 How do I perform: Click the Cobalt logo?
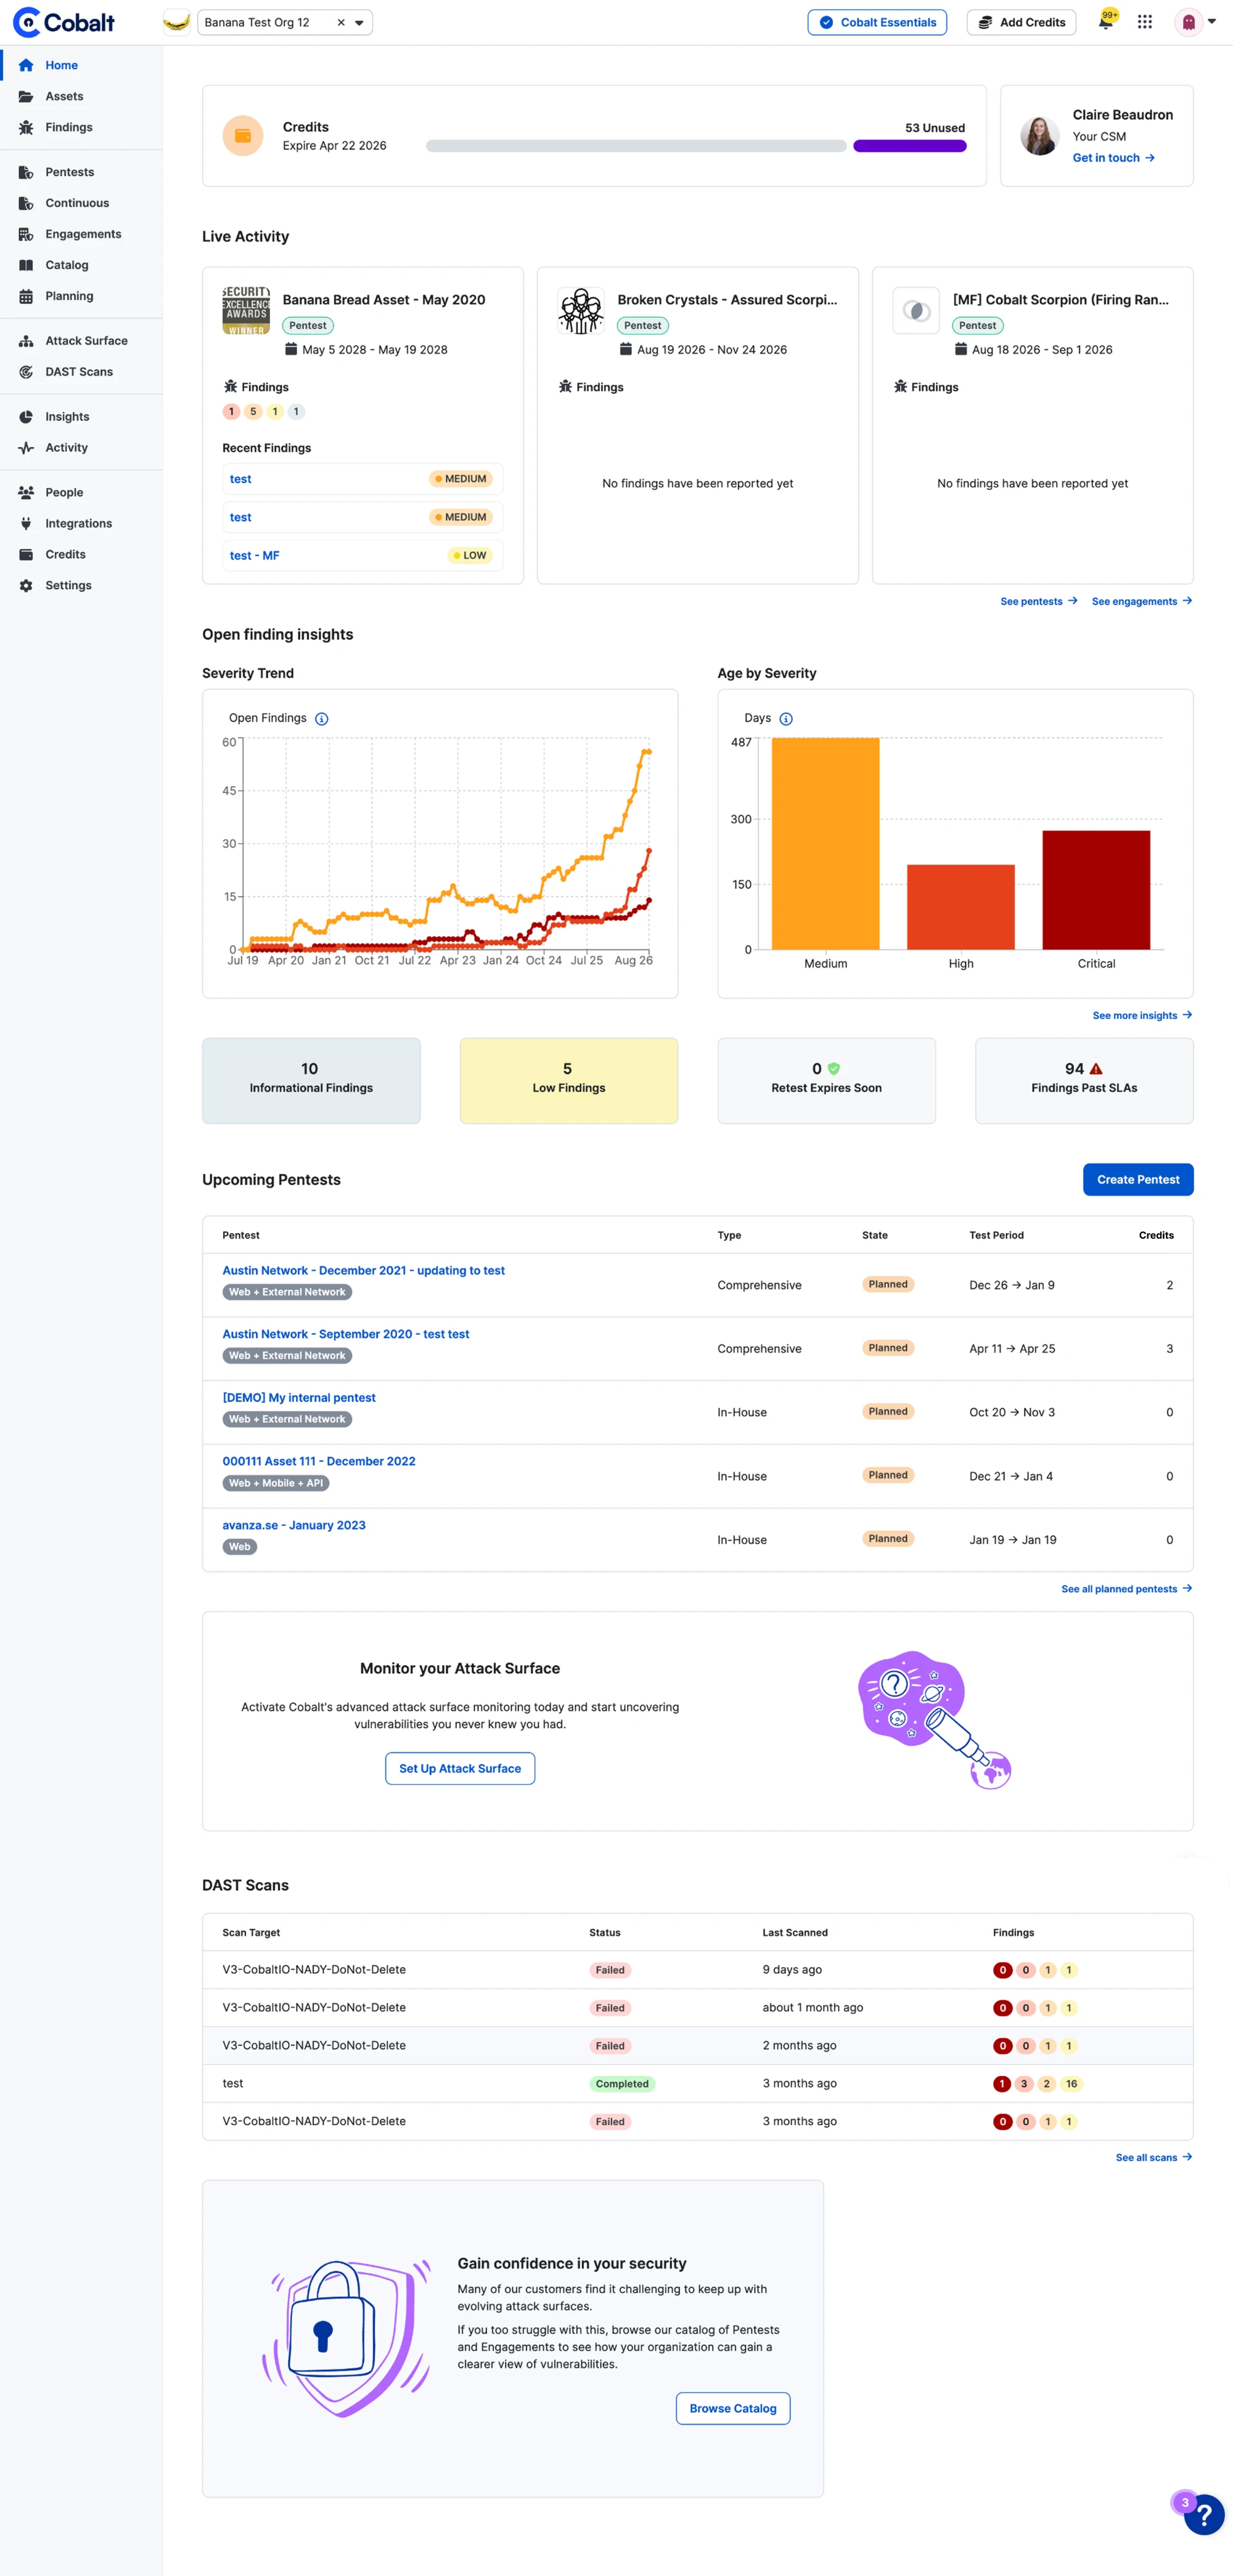pyautogui.click(x=64, y=21)
